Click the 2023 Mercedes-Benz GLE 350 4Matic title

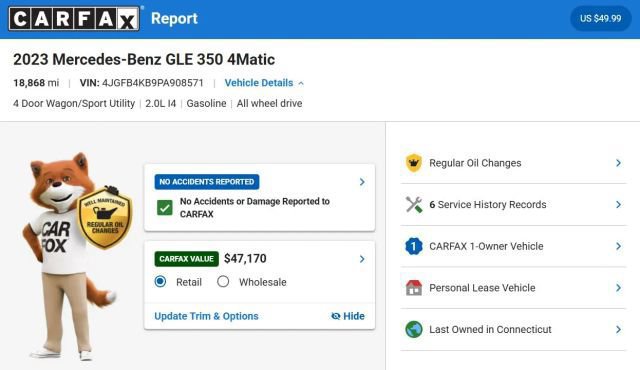[x=144, y=60]
